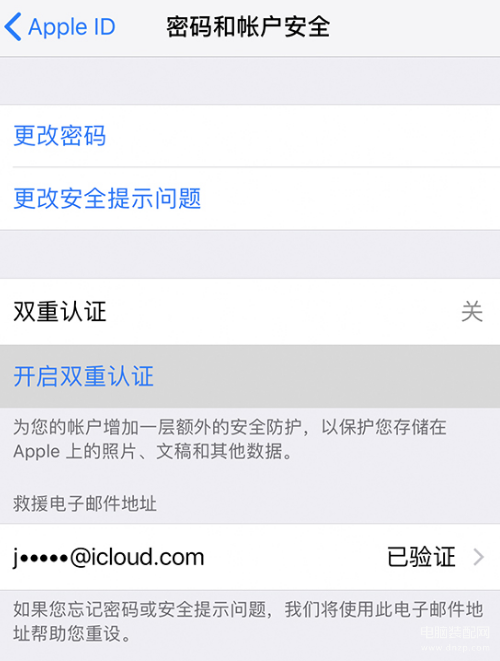Tap gray gap above 双重认证 section

[250, 254]
